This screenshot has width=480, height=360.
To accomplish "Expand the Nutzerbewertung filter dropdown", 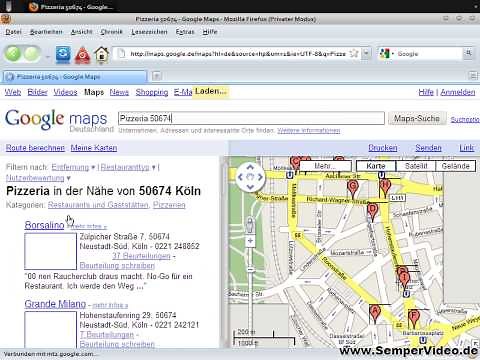I will 38,178.
